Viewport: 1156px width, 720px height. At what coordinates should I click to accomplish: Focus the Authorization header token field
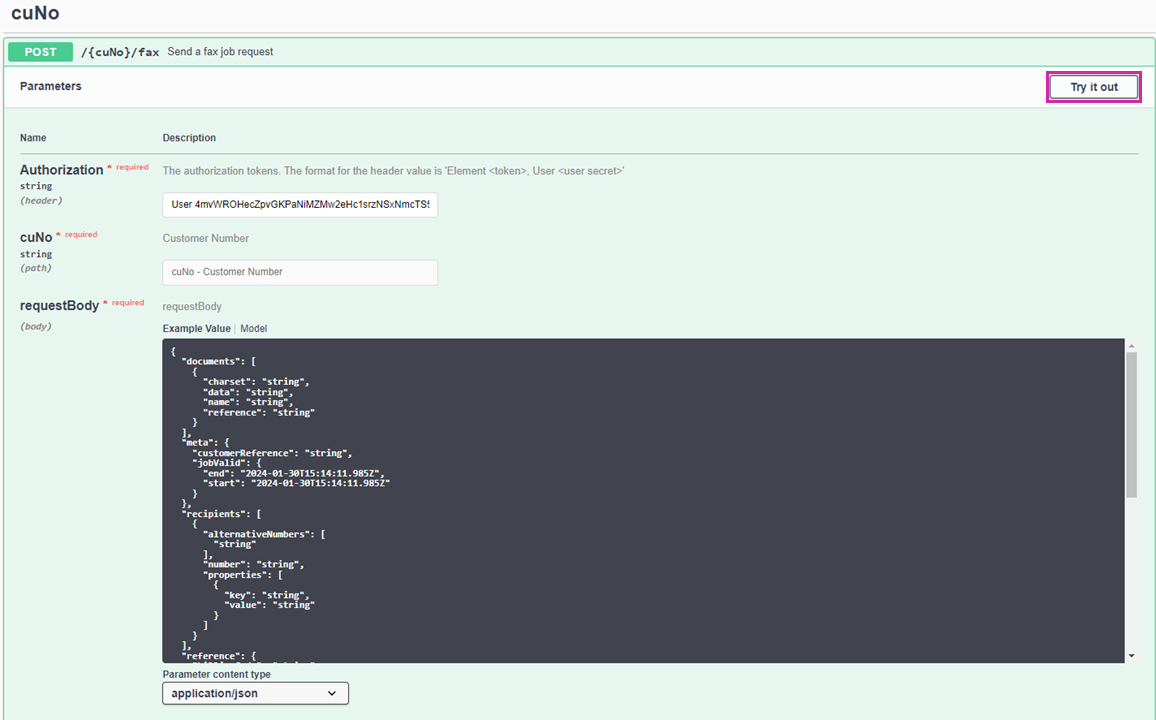tap(300, 205)
